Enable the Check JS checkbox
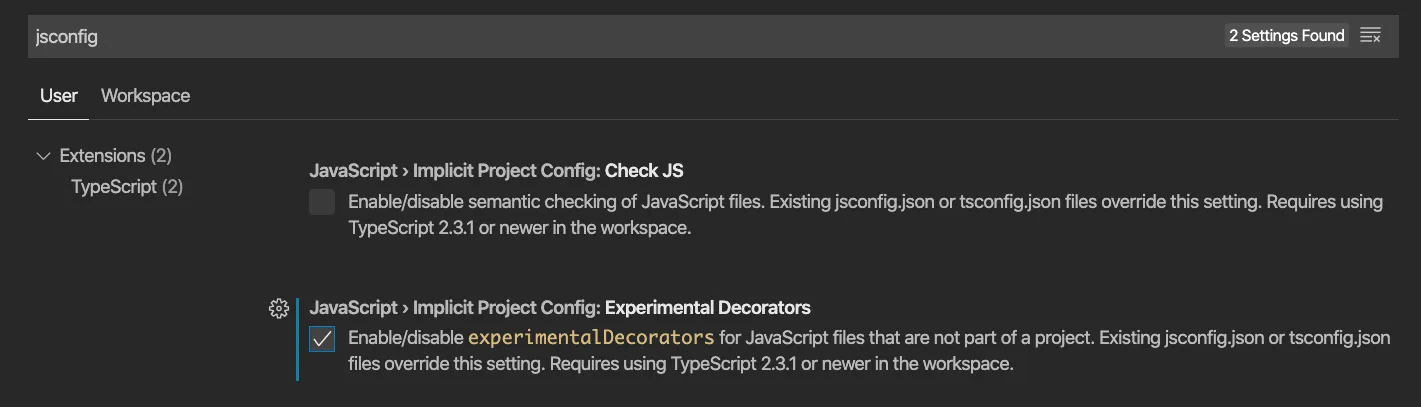The image size is (1421, 407). (x=322, y=202)
